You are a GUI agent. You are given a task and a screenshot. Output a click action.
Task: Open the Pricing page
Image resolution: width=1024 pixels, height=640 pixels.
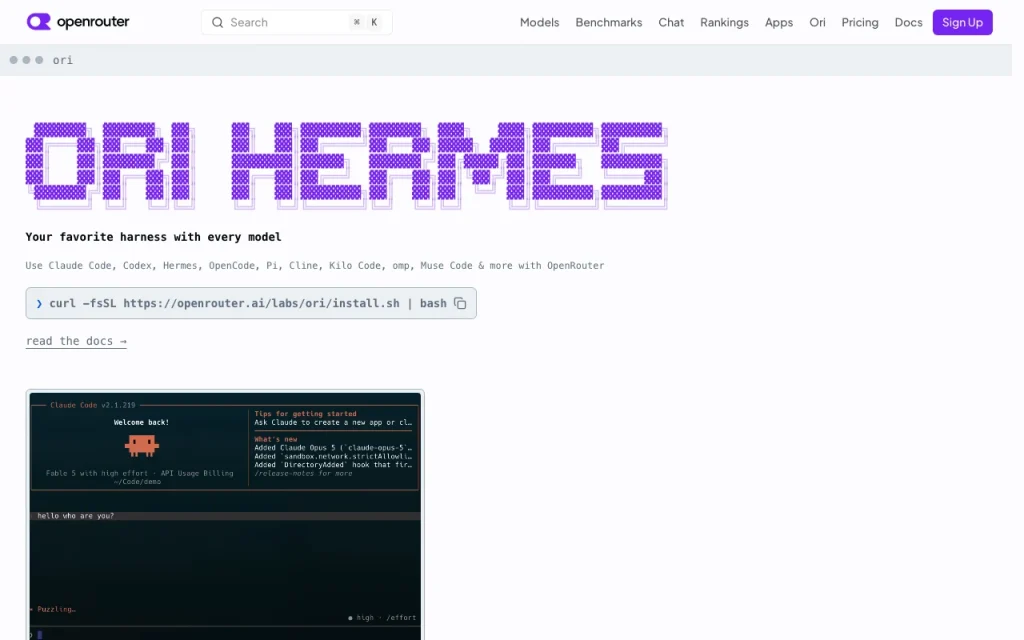point(860,22)
